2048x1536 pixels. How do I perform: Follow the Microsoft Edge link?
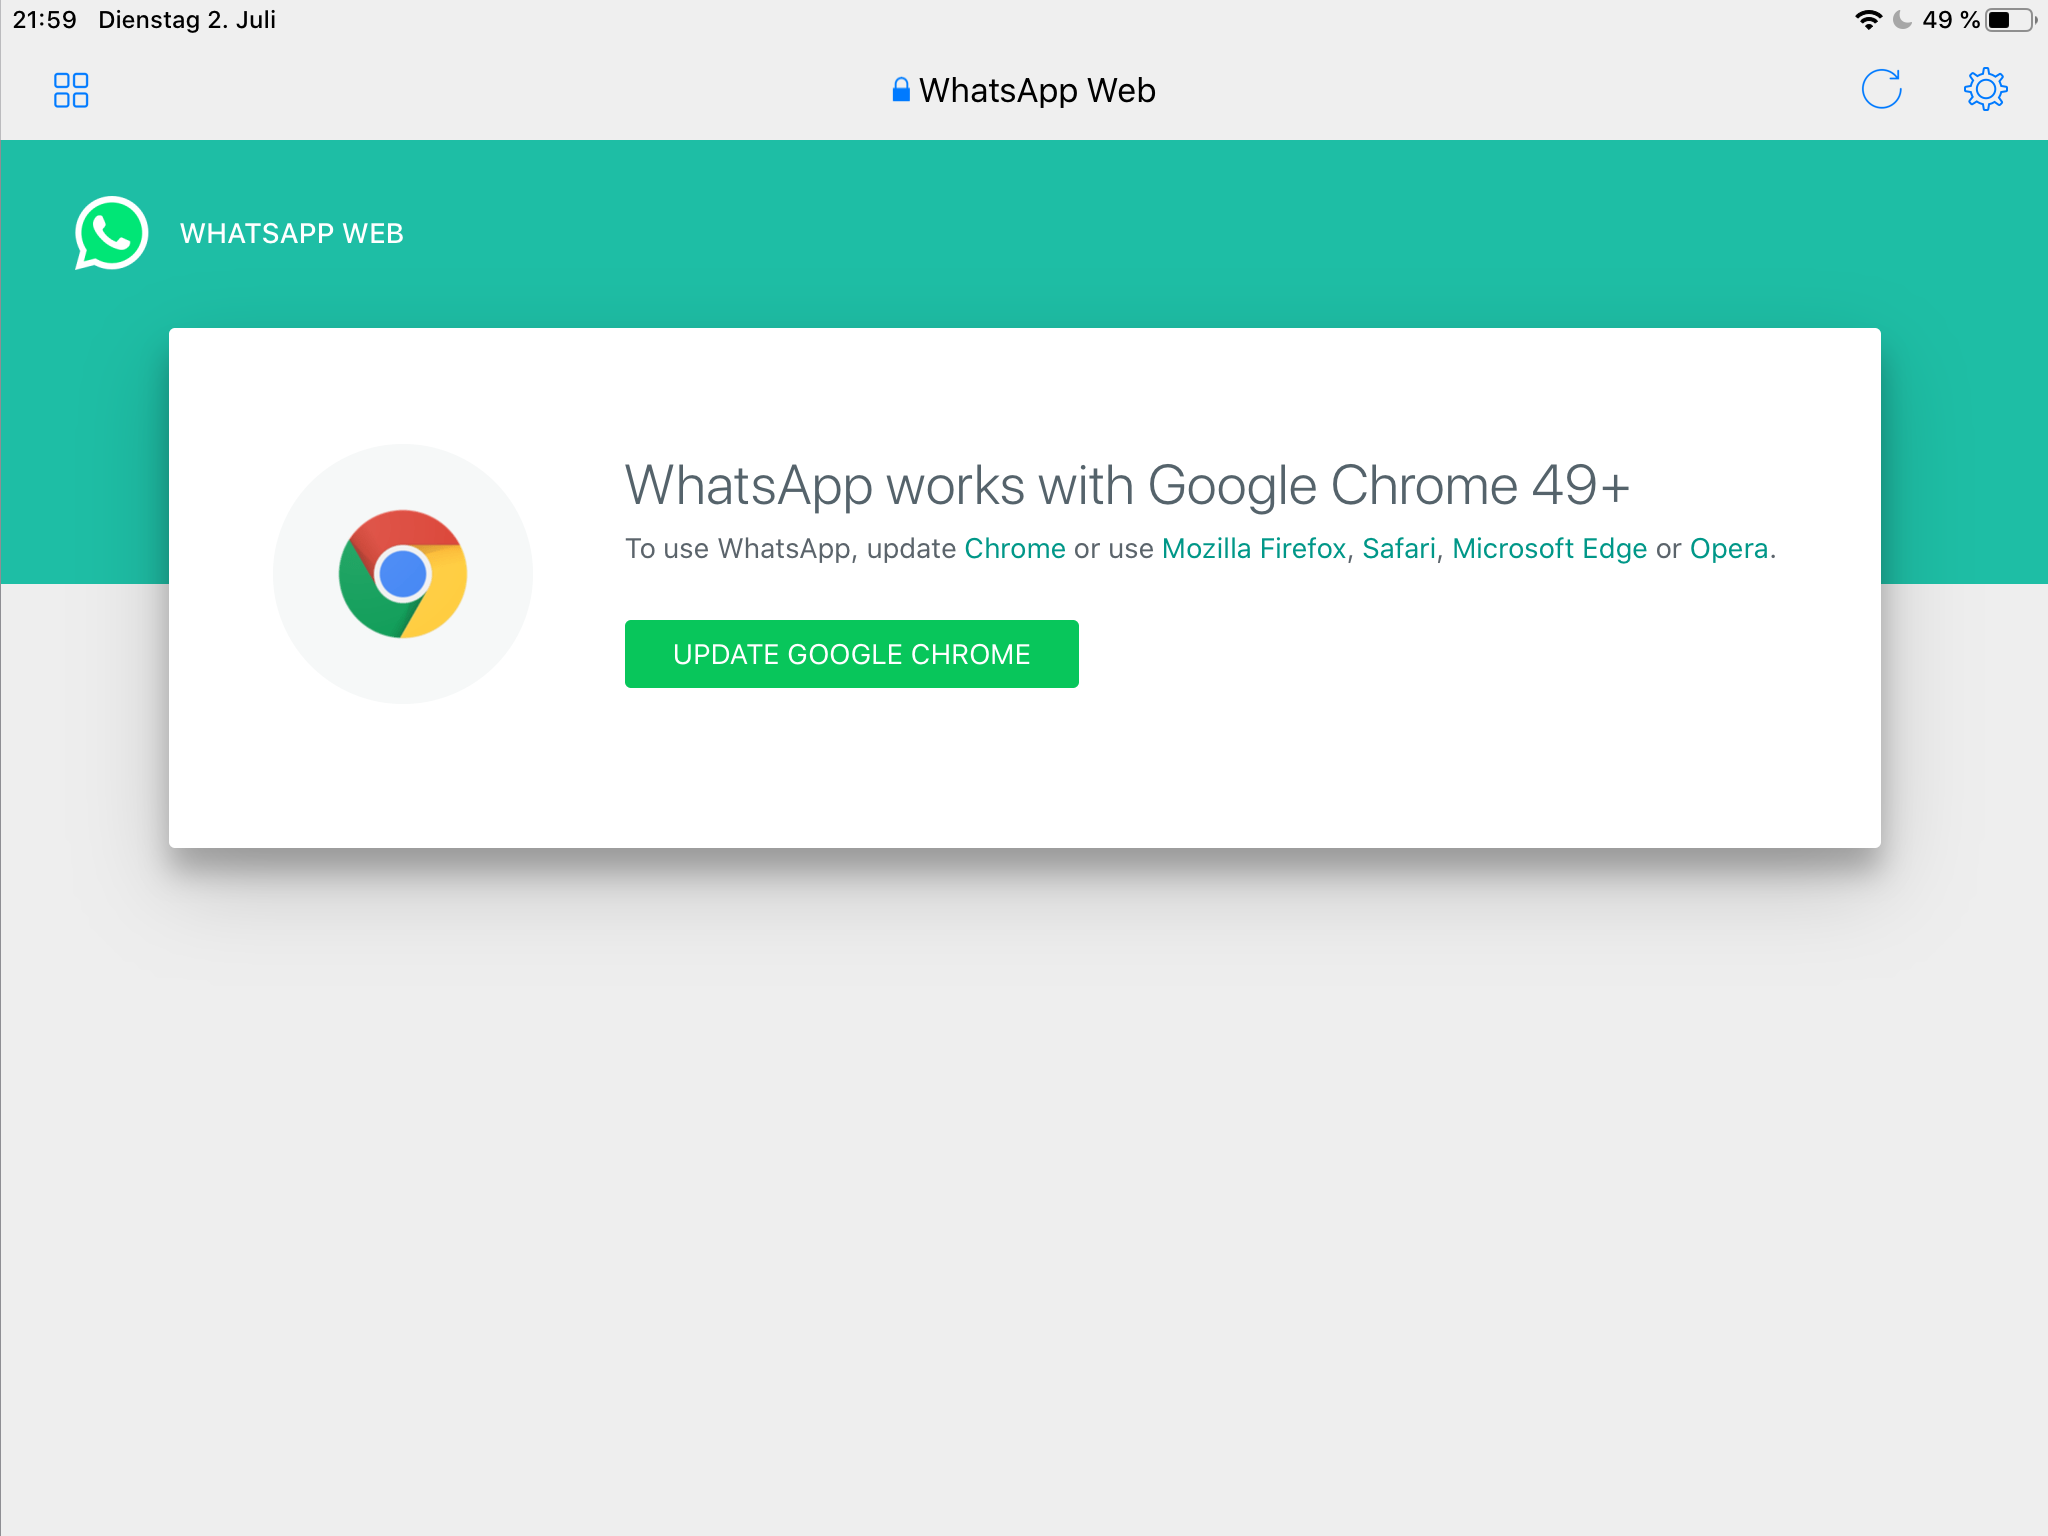(x=1549, y=549)
